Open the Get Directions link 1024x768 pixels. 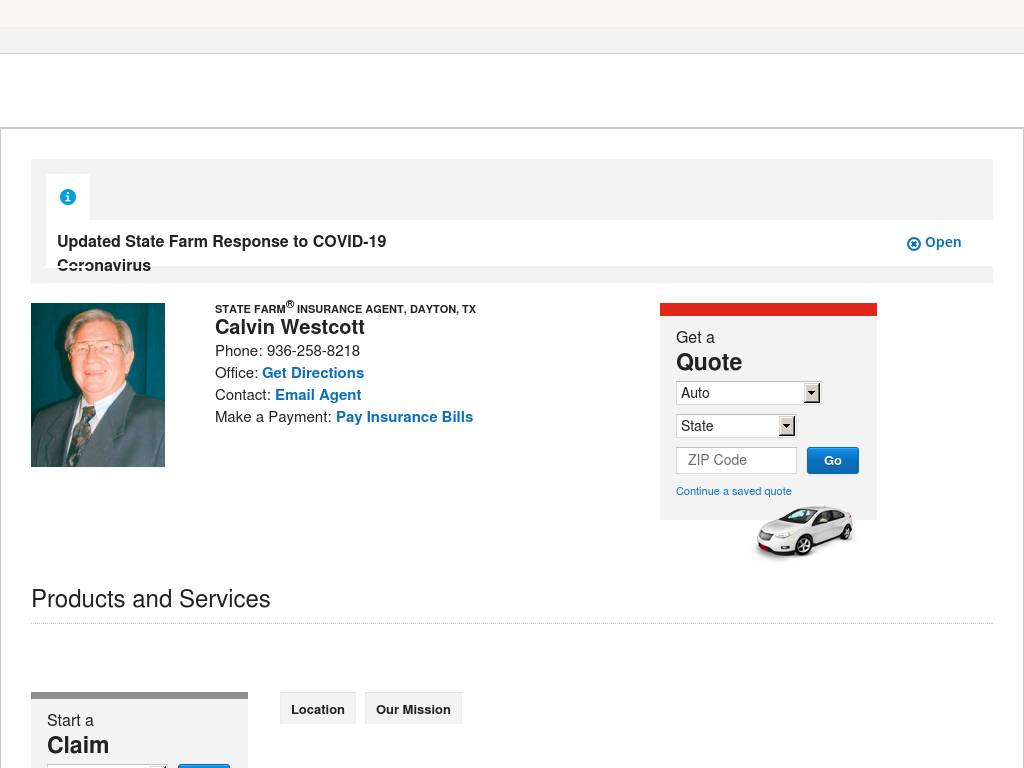[x=313, y=373]
